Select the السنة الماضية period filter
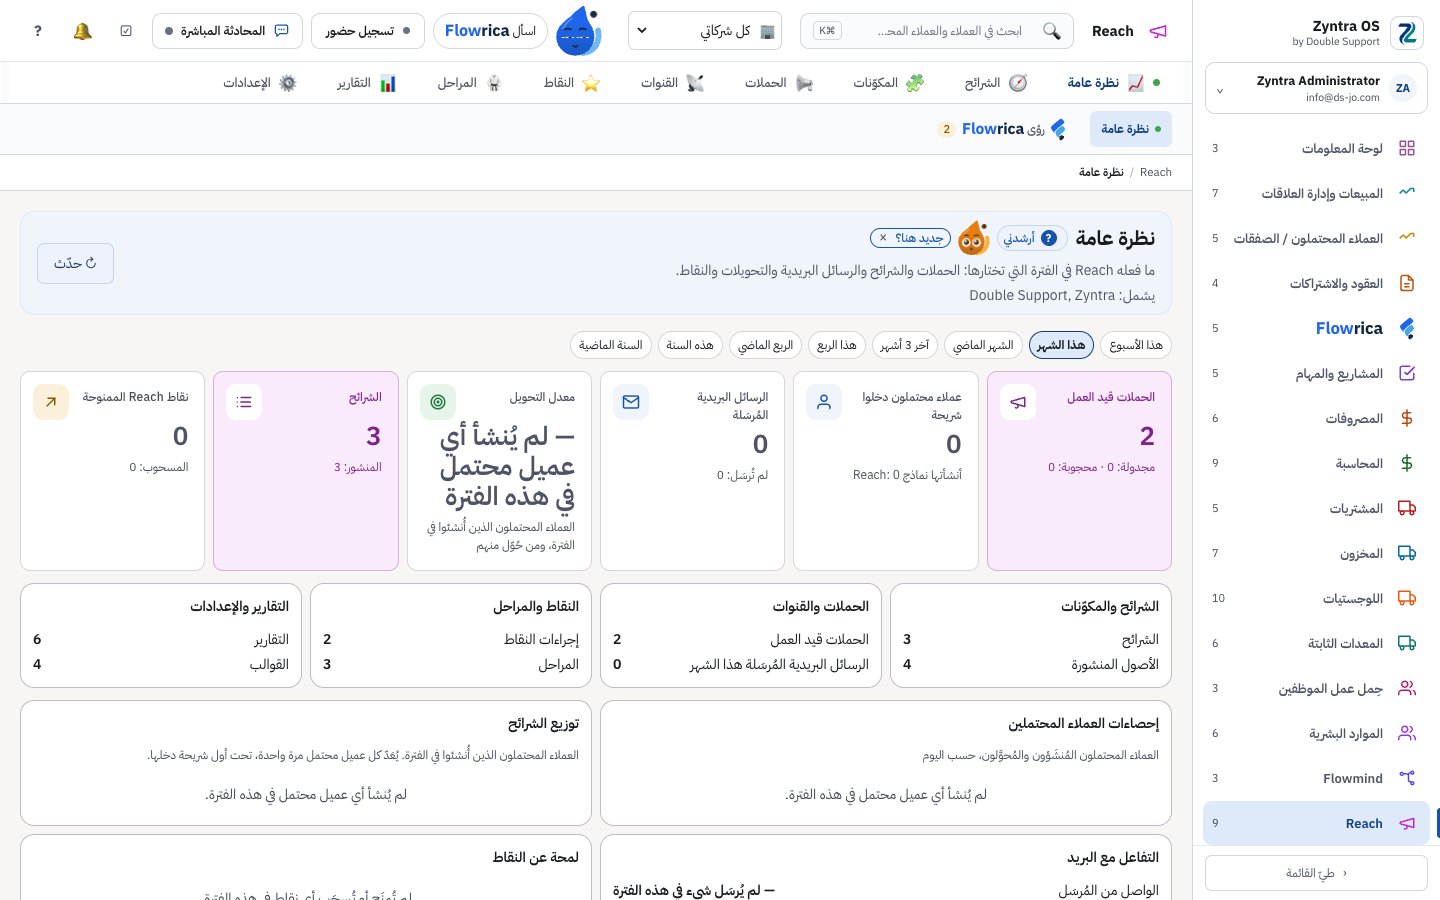The height and width of the screenshot is (900, 1440). [x=611, y=345]
